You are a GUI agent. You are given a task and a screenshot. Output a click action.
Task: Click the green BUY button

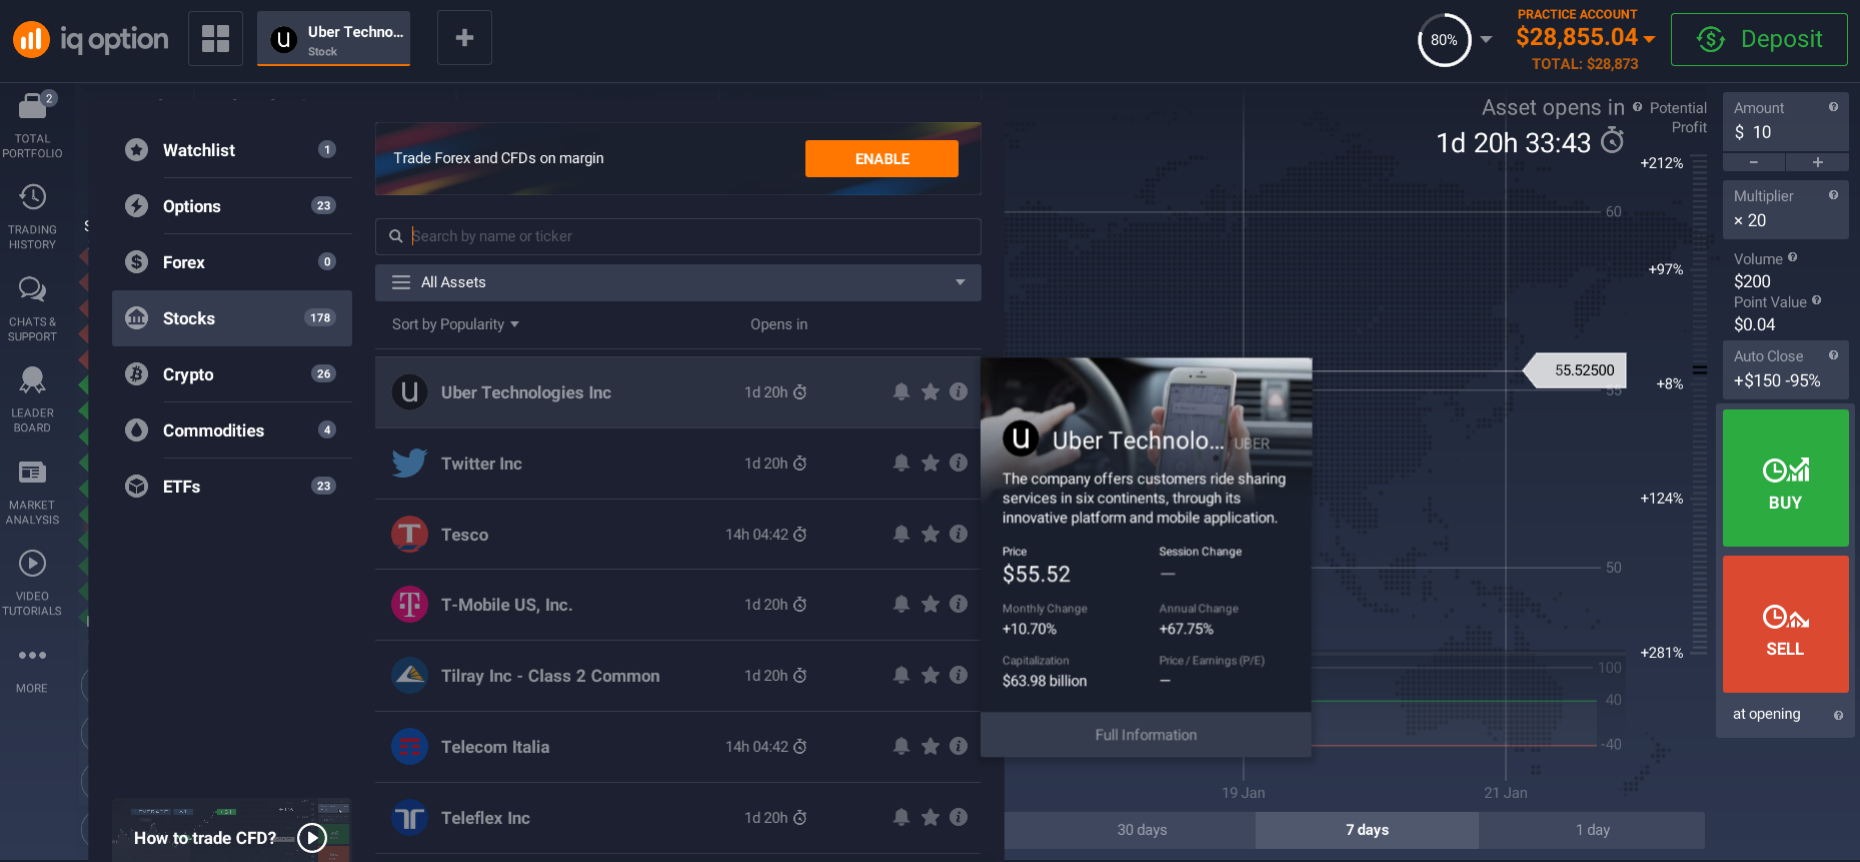[1785, 478]
